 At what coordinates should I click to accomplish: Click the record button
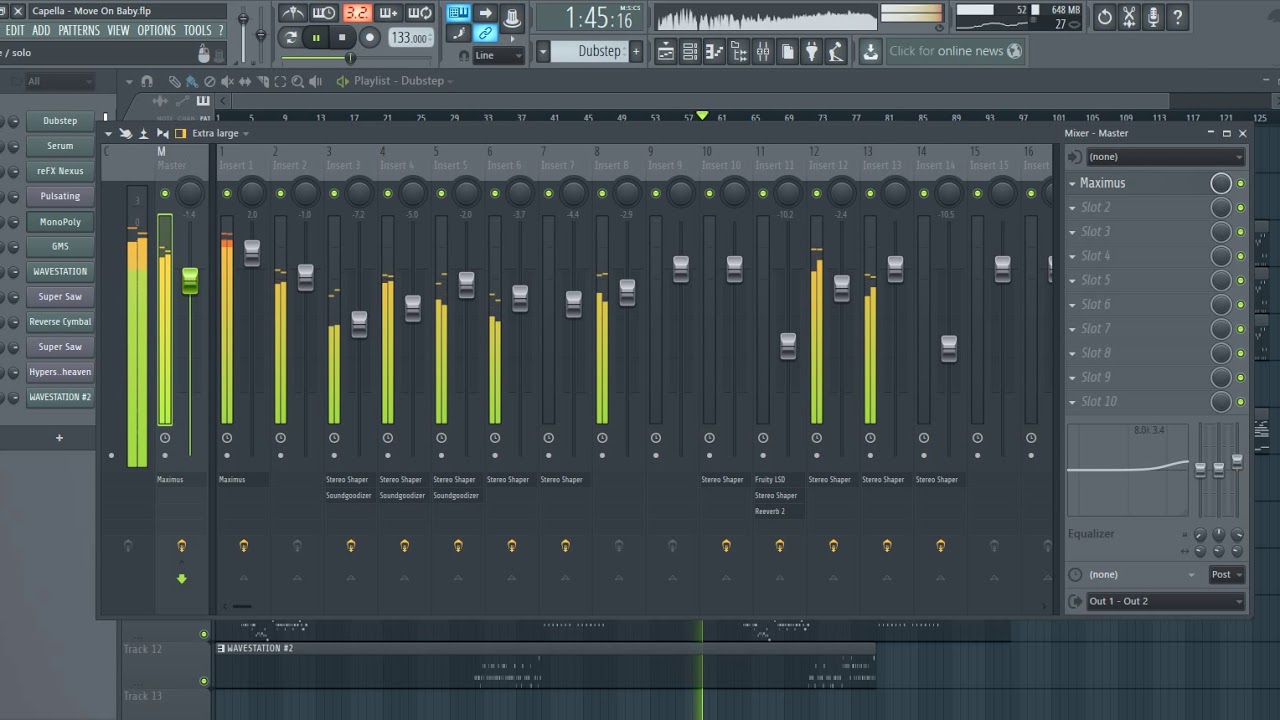click(x=369, y=38)
